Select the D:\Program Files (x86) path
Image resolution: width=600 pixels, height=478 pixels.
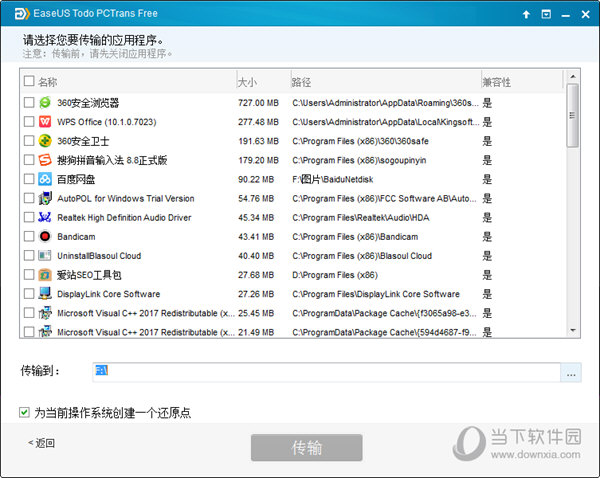tap(335, 275)
